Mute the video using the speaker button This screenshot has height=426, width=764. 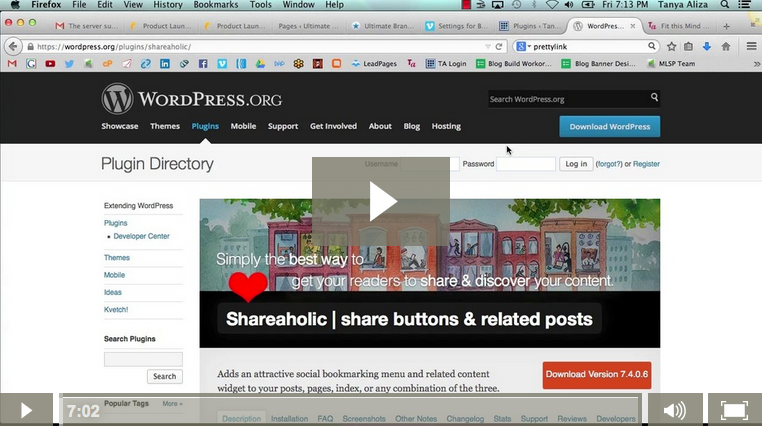(675, 410)
